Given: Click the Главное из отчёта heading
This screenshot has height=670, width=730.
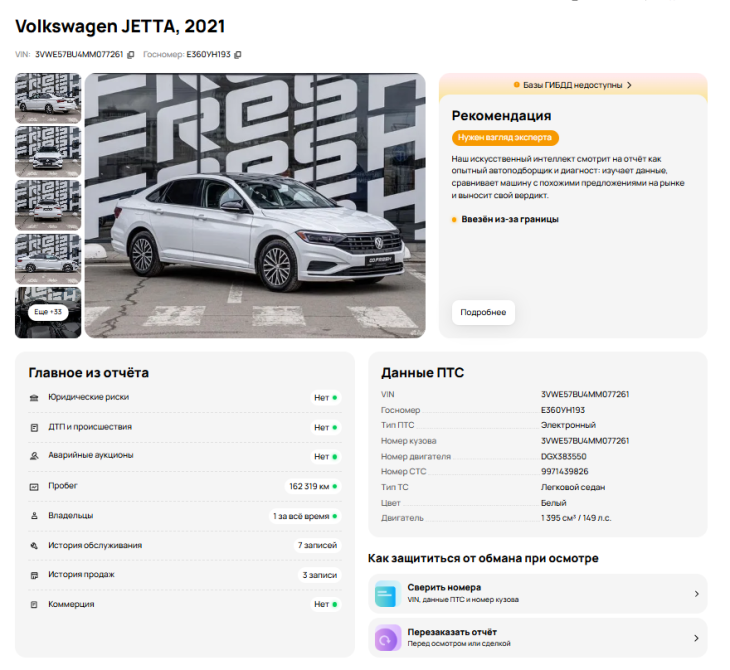Looking at the screenshot, I should tap(88, 373).
